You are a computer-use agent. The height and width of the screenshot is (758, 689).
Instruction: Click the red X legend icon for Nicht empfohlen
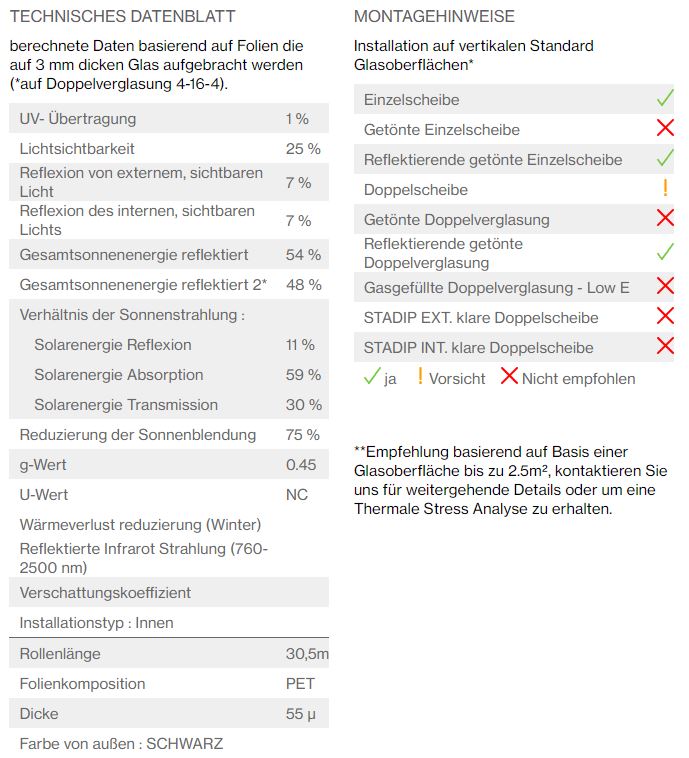tap(509, 376)
